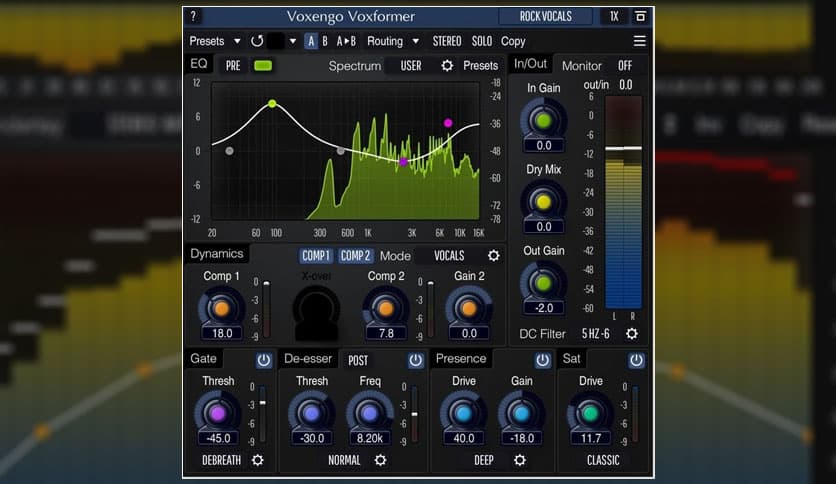This screenshot has width=836, height=484.
Task: Click the window resize icon in title bar
Action: [x=640, y=17]
